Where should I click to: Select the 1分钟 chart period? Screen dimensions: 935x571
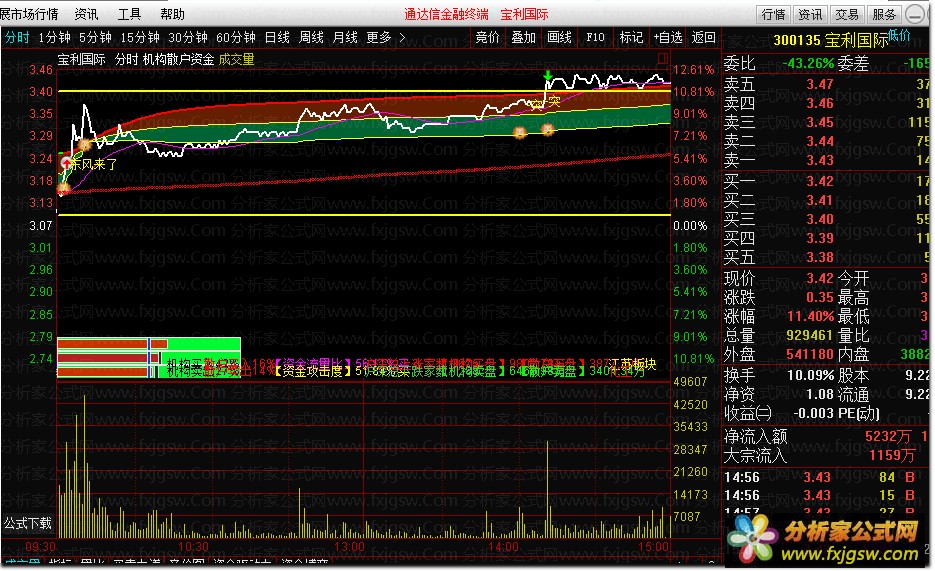point(54,38)
